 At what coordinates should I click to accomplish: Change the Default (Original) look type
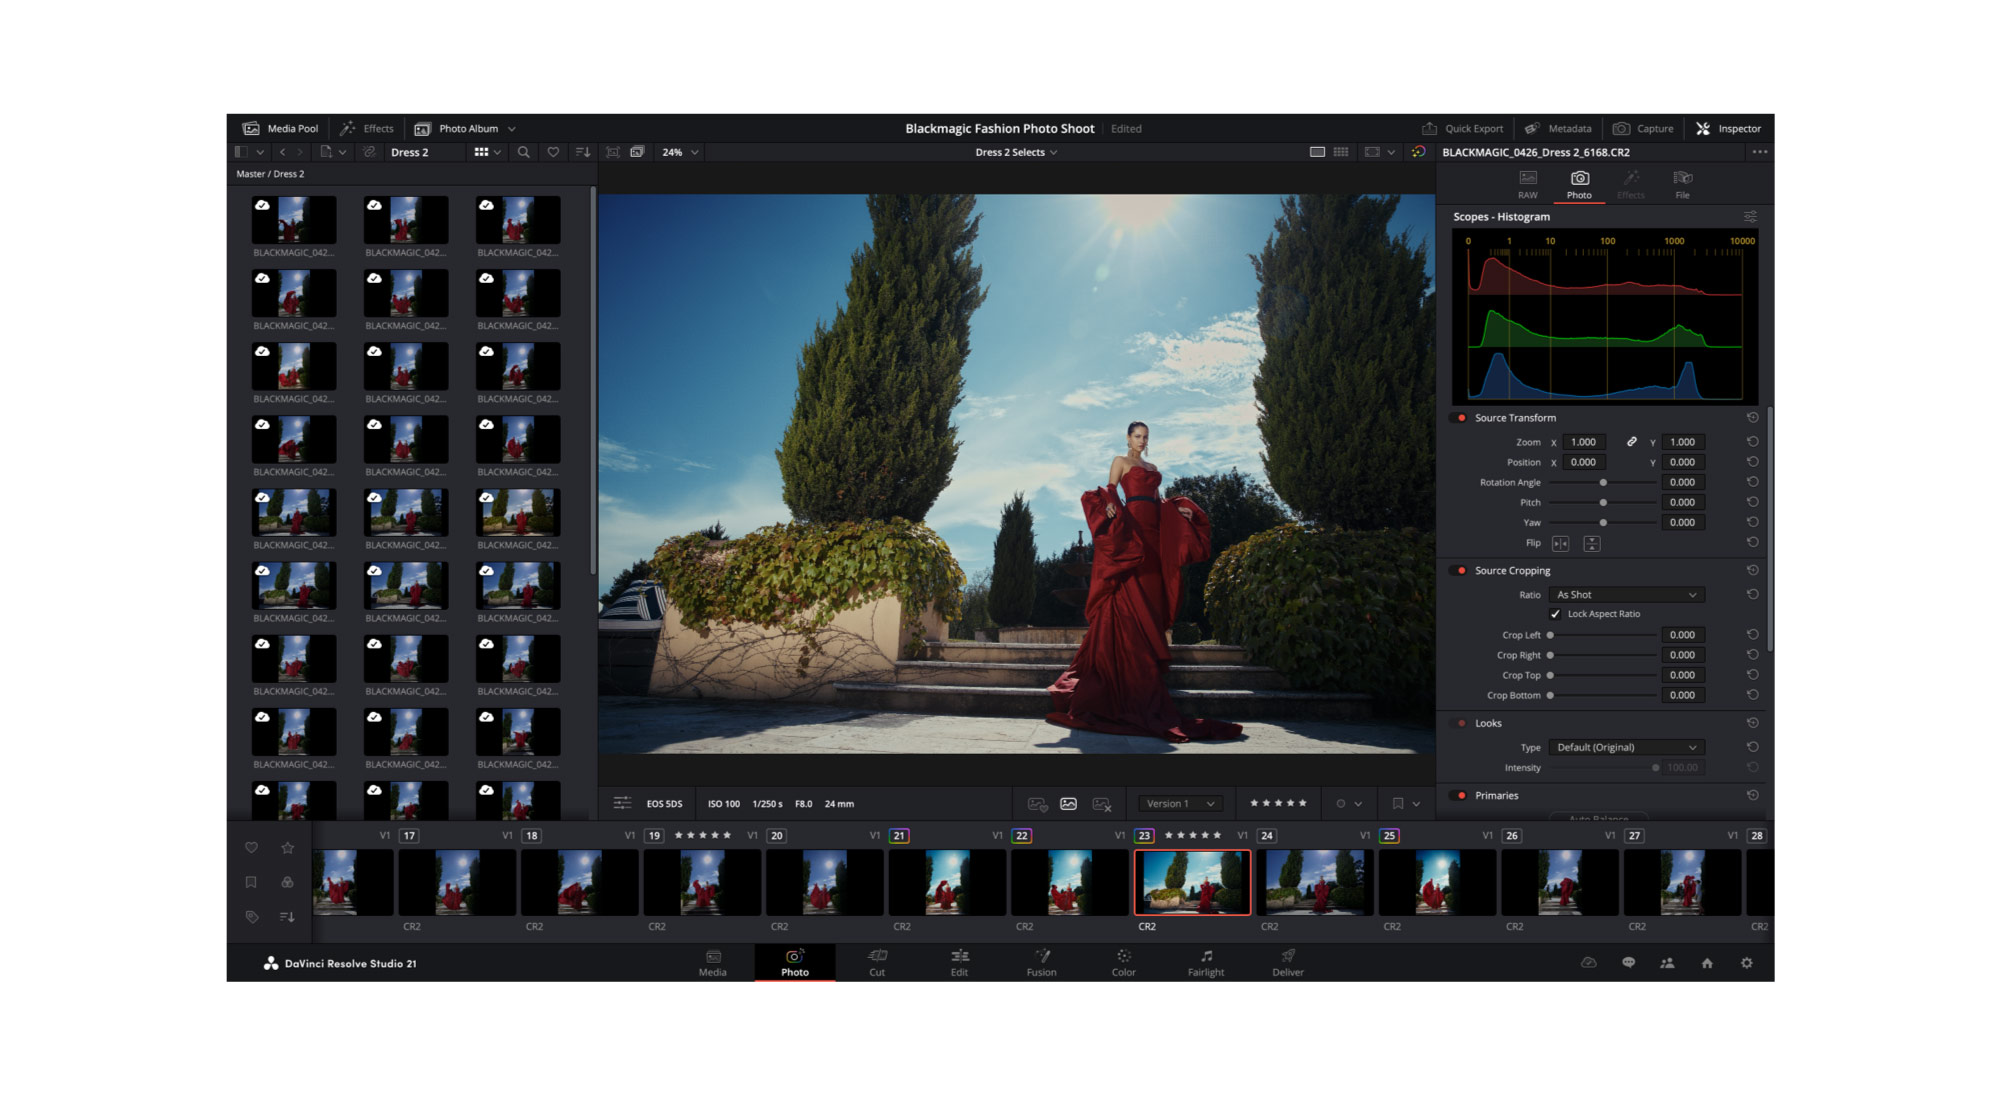1625,747
